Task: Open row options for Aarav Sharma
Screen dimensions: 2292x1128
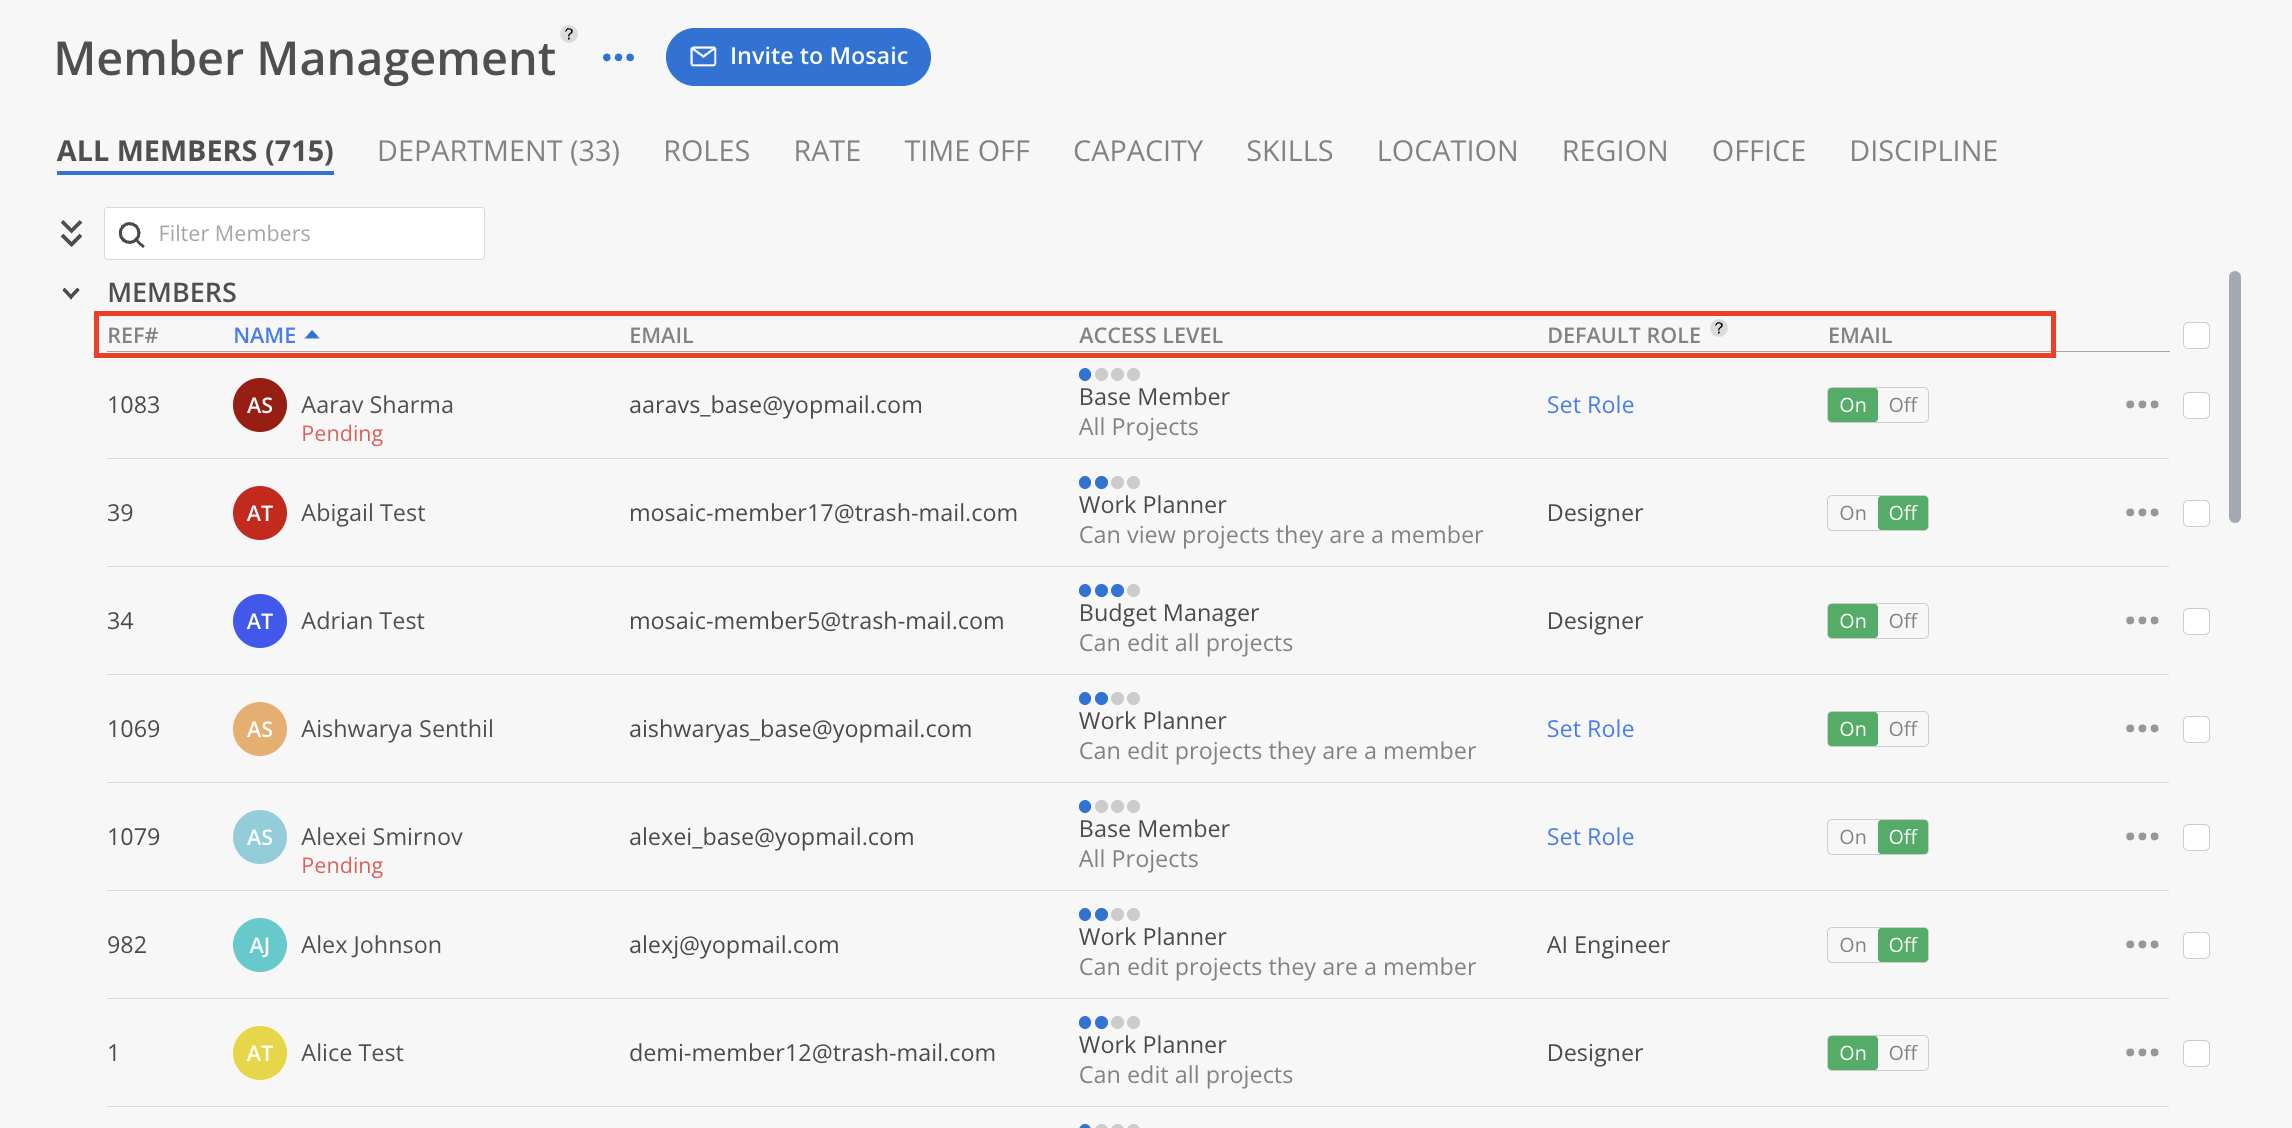Action: 2142,405
